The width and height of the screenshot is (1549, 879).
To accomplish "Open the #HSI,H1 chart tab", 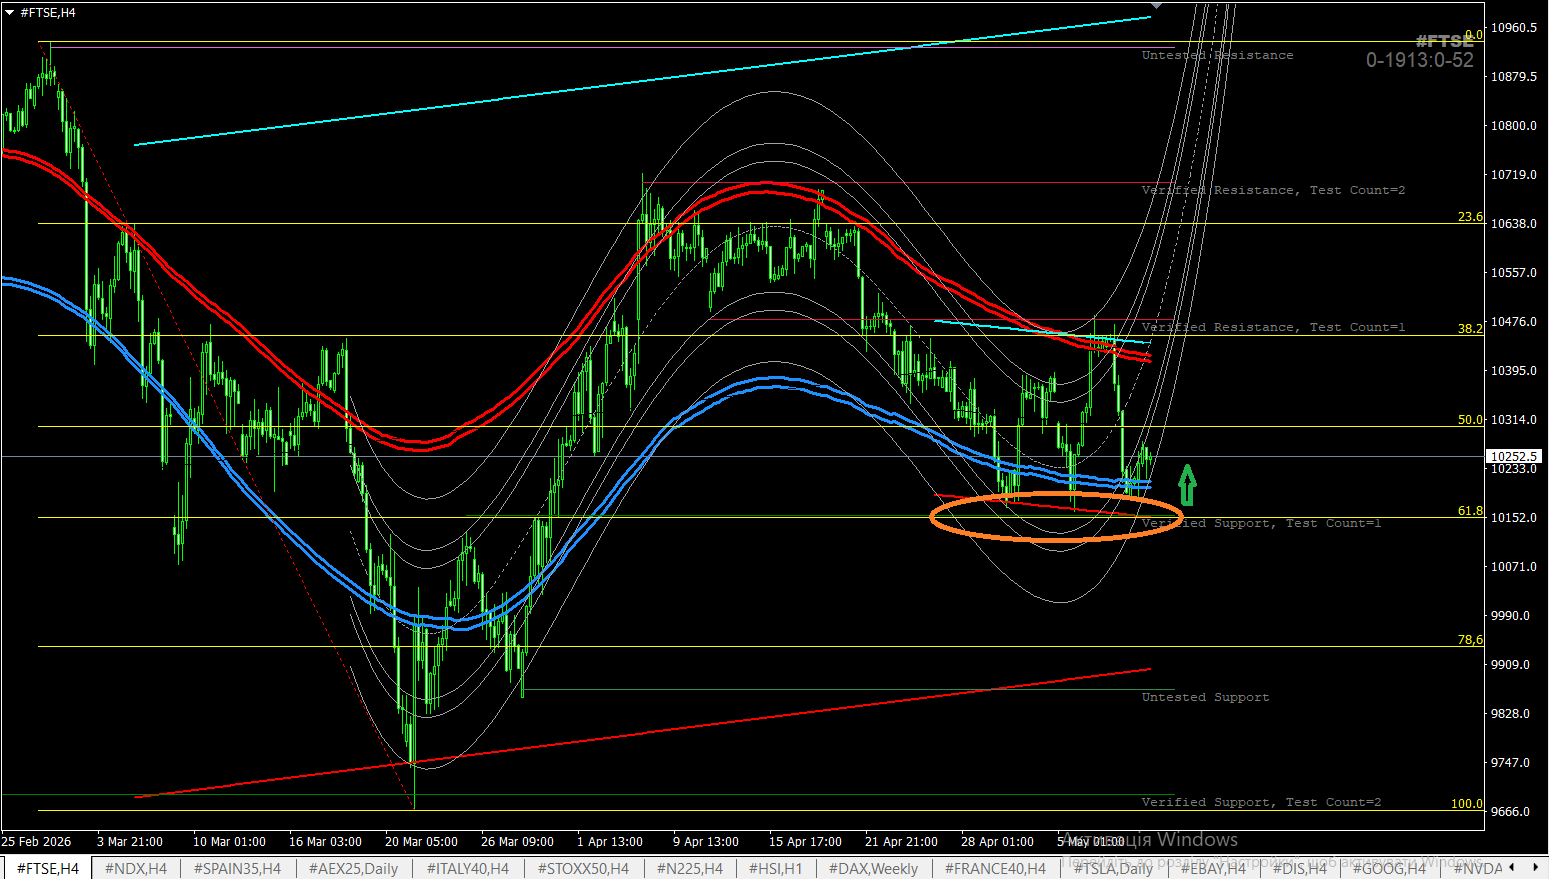I will click(775, 868).
